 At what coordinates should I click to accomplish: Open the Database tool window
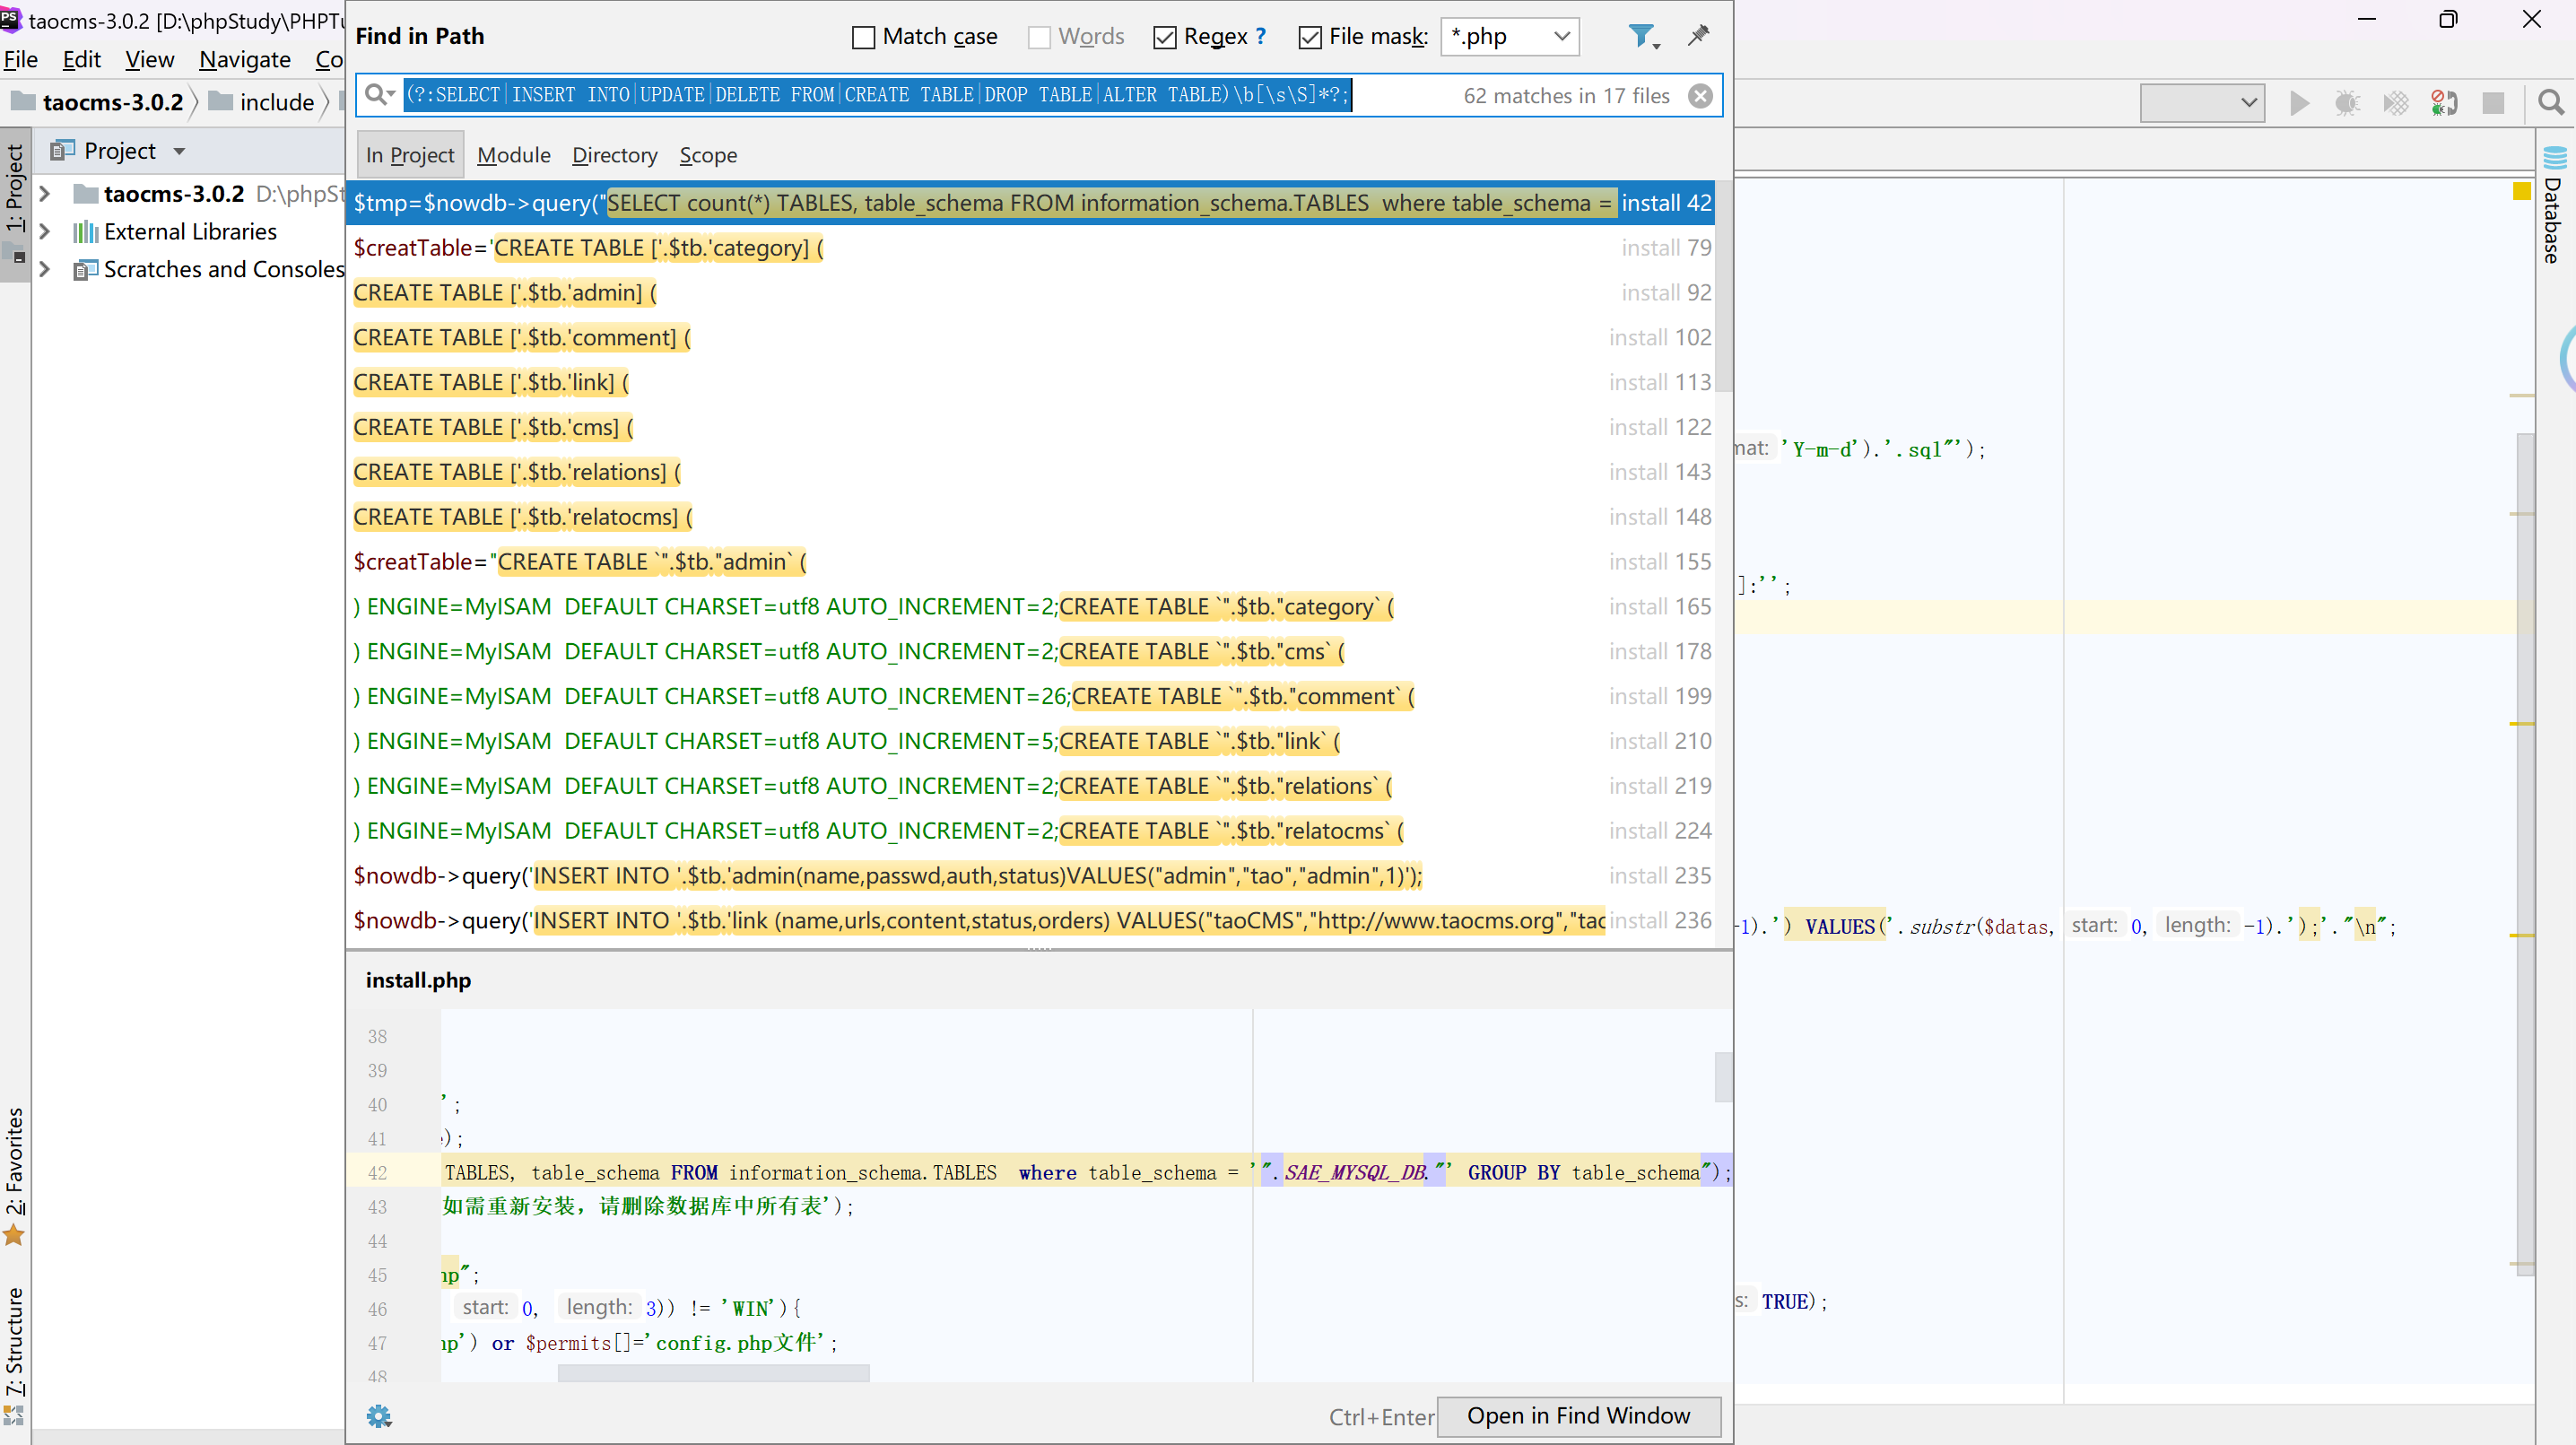click(2554, 205)
